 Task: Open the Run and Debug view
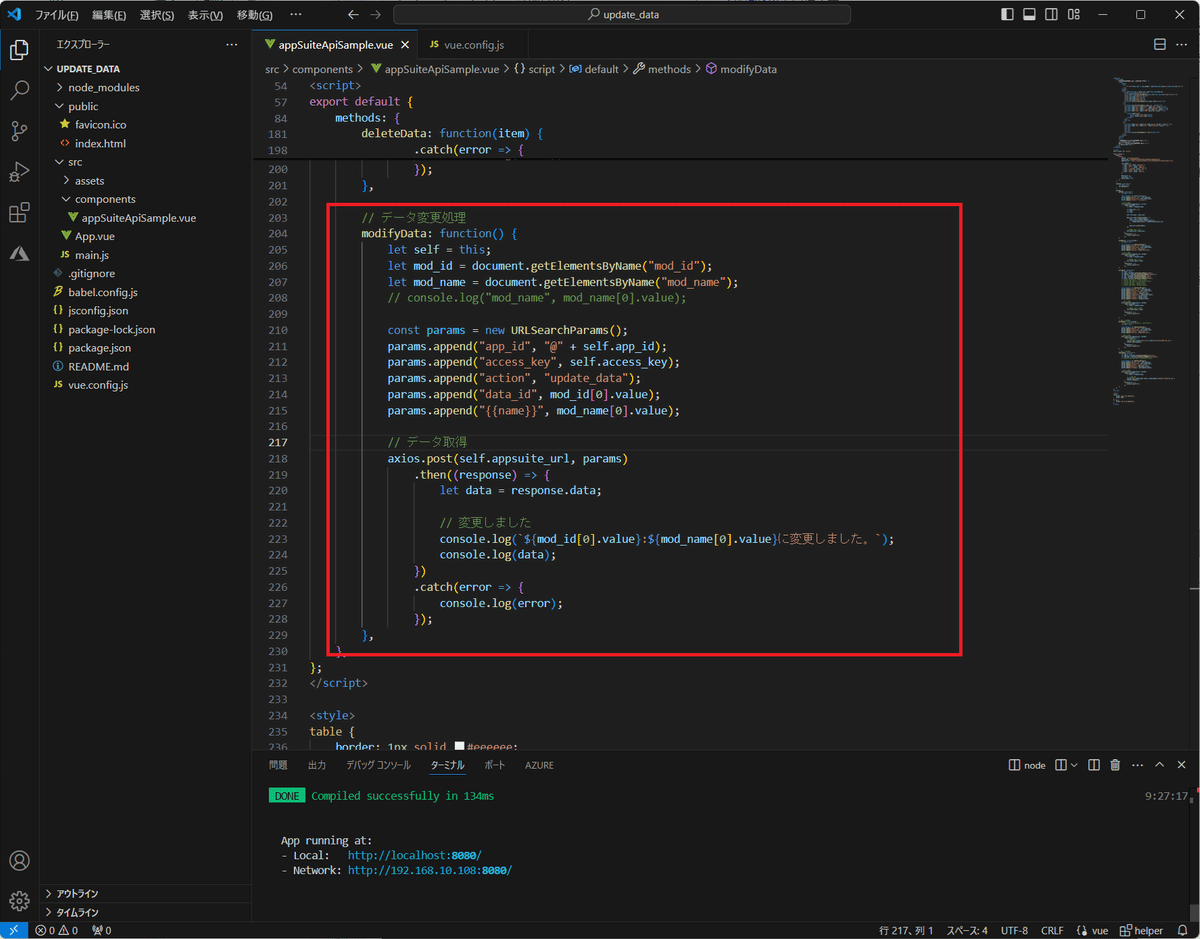tap(19, 172)
